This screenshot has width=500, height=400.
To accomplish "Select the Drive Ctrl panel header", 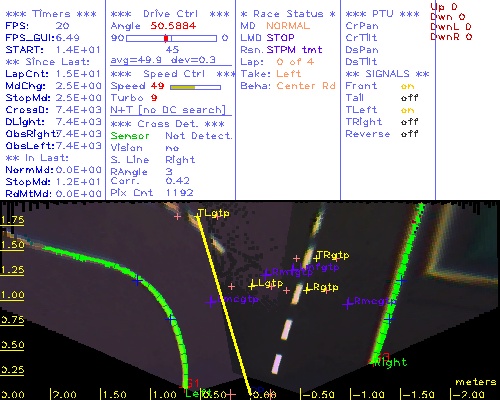I will point(170,14).
